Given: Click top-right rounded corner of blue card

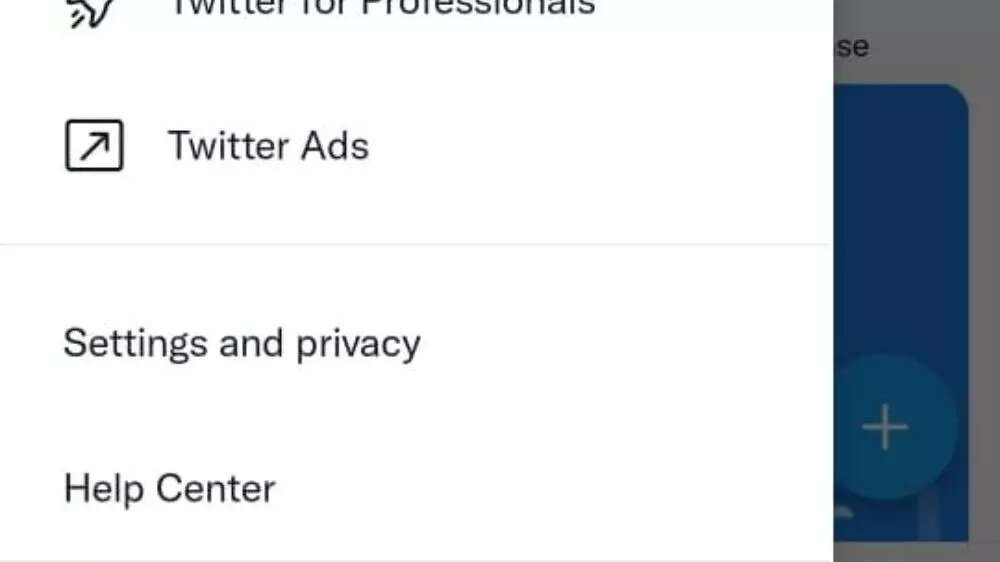Looking at the screenshot, I should coord(957,96).
